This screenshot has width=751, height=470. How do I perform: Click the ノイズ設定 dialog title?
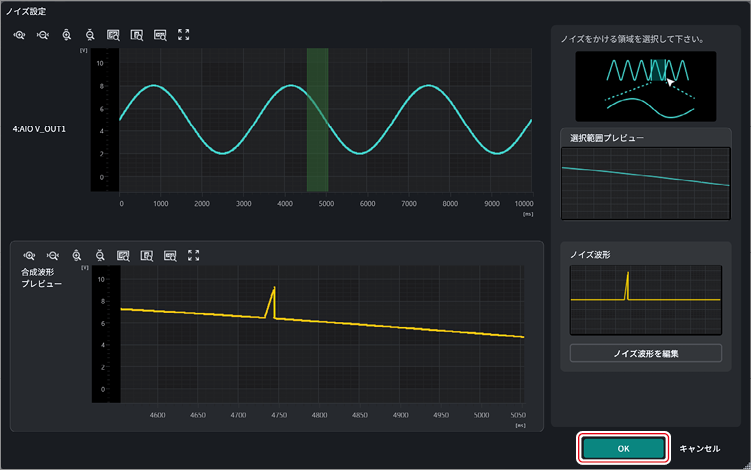coord(26,11)
